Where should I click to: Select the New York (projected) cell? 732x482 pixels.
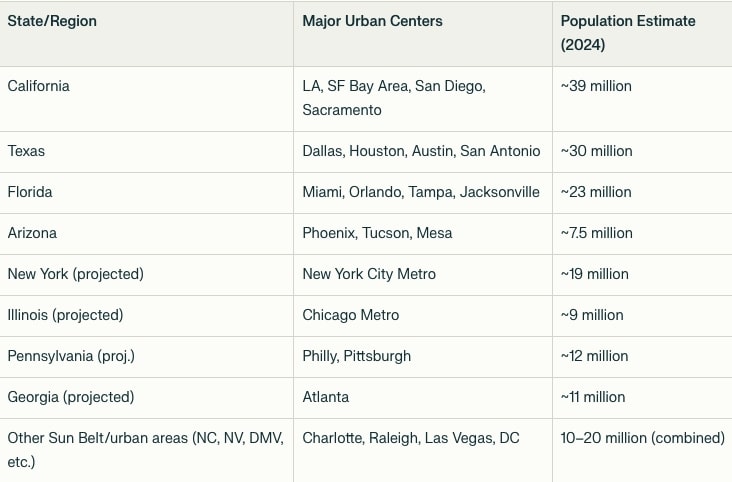point(76,274)
